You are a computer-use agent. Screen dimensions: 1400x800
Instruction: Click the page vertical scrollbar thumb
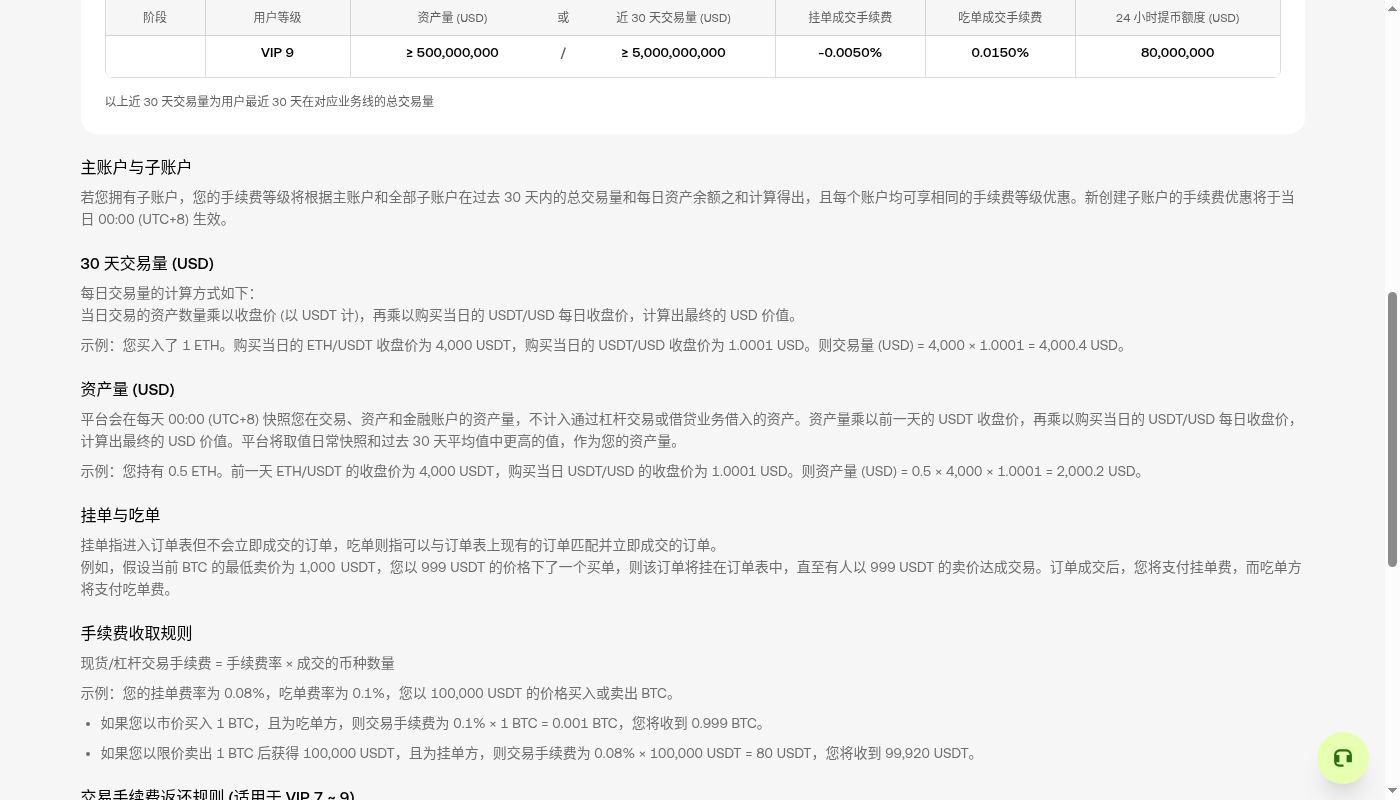point(1391,430)
